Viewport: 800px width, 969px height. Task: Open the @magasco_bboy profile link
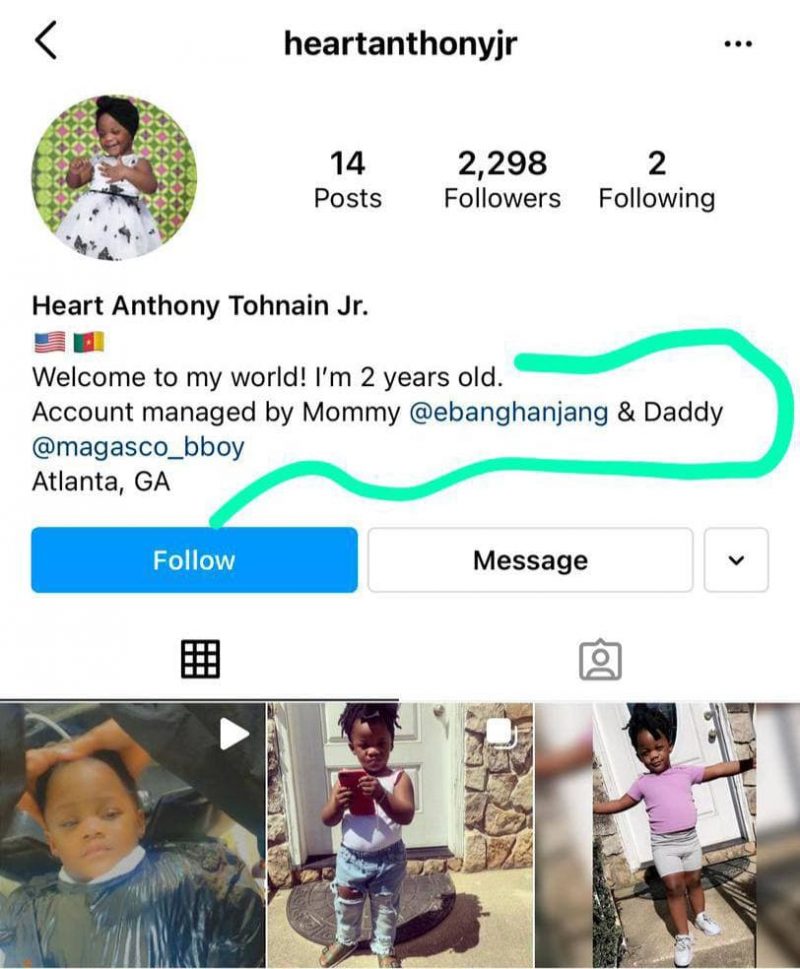[x=138, y=447]
